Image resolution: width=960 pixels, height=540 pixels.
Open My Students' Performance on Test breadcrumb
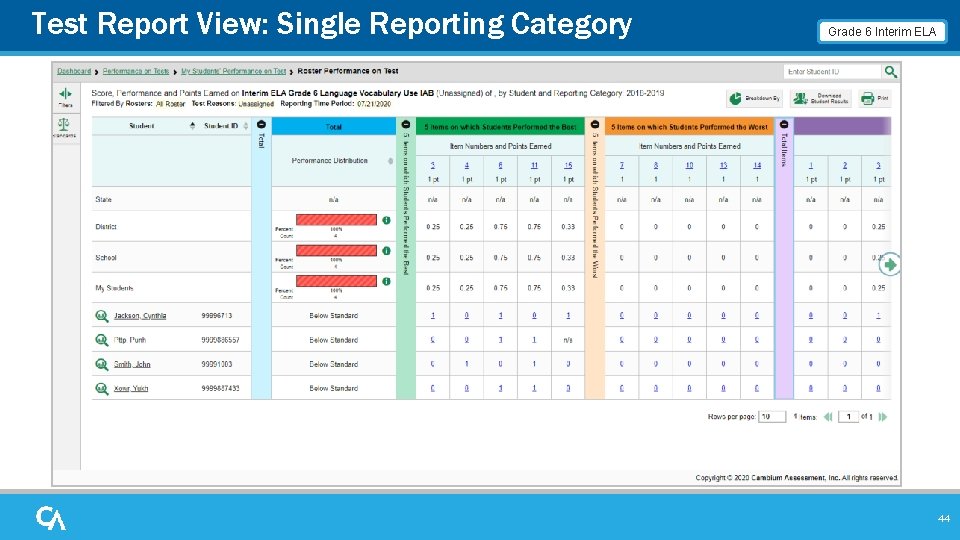233,71
